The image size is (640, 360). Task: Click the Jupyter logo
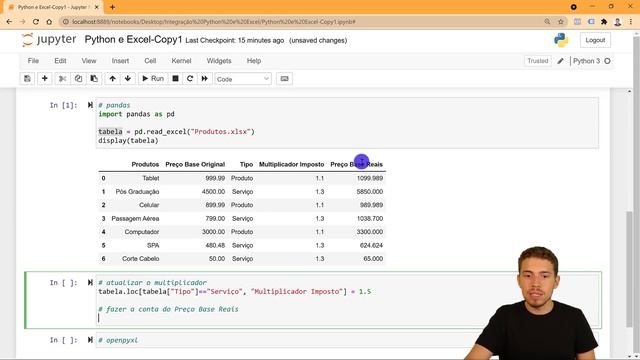click(x=49, y=40)
